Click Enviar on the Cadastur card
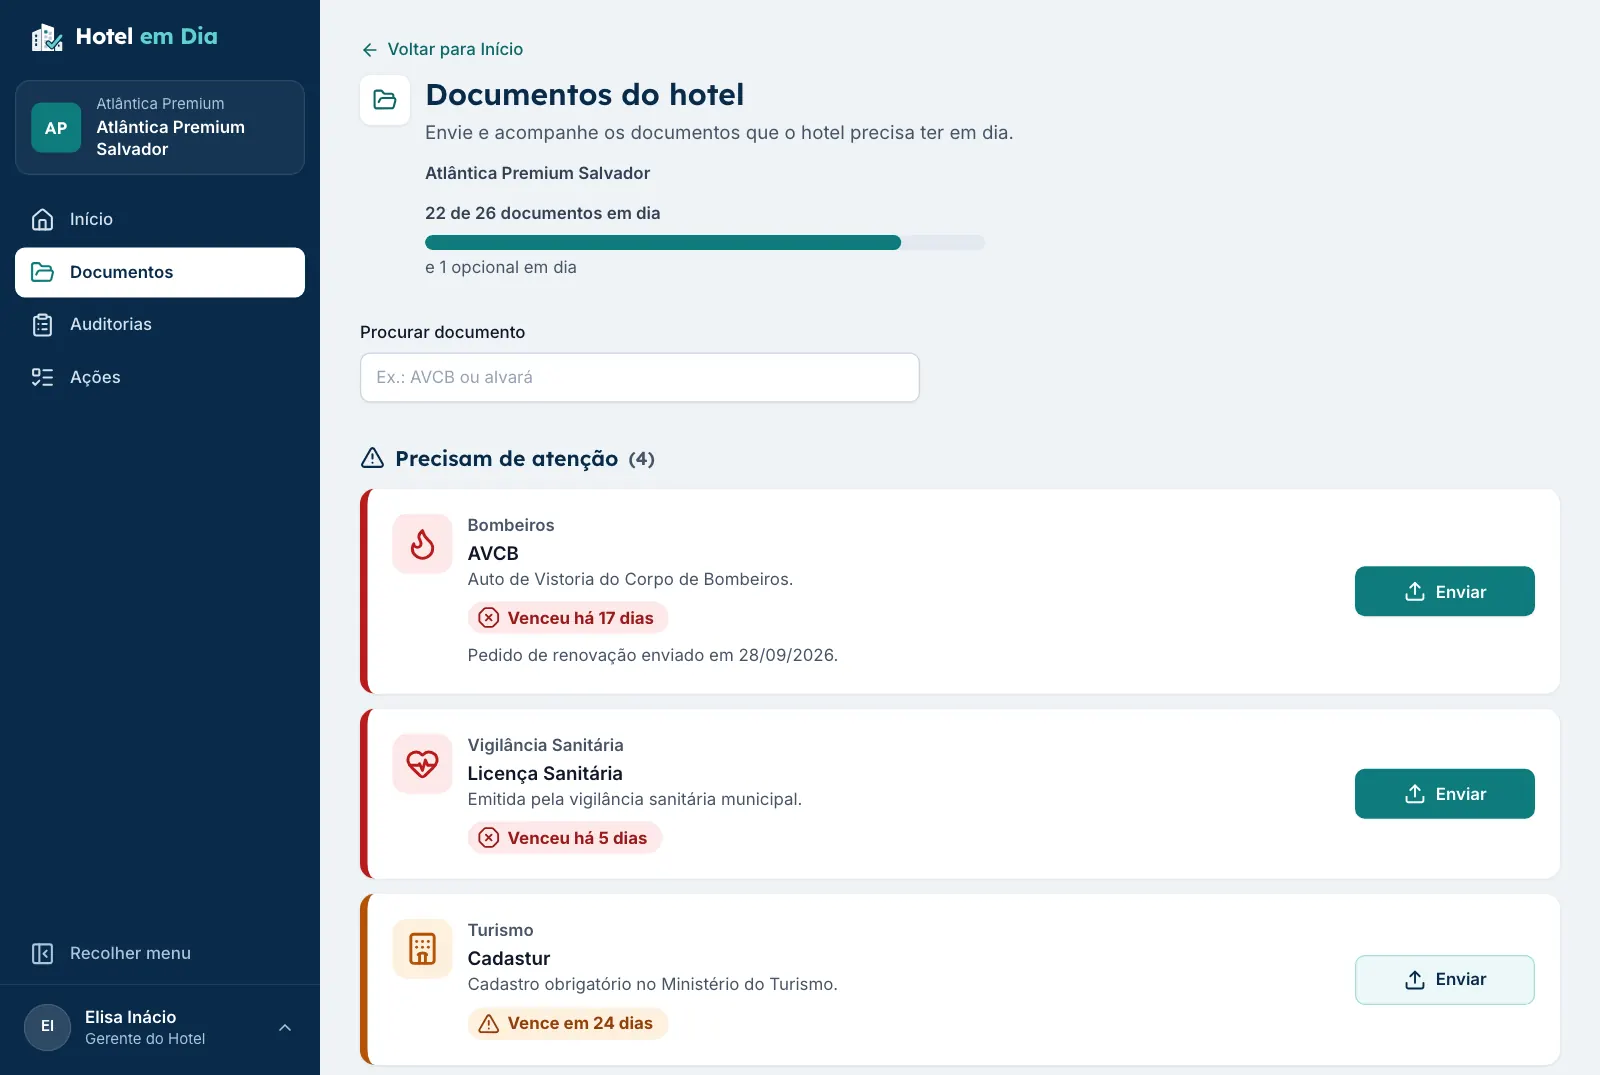 pos(1444,980)
